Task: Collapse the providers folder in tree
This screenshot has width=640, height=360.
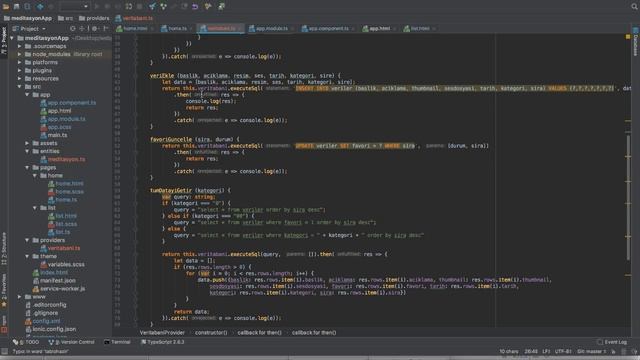Action: pyautogui.click(x=27, y=240)
